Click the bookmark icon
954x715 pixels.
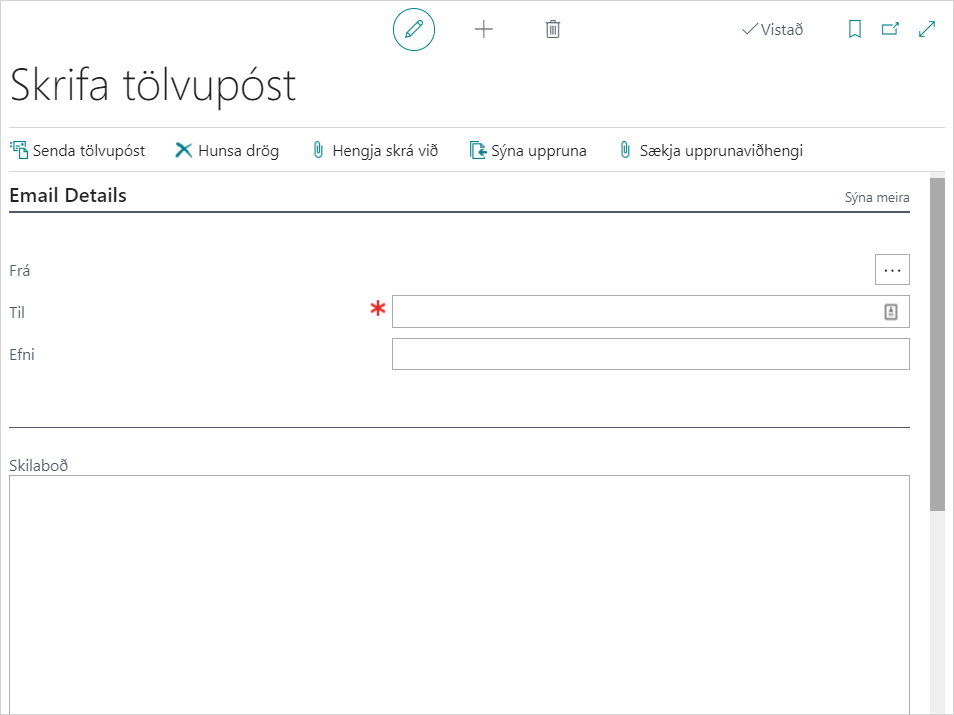pos(854,29)
